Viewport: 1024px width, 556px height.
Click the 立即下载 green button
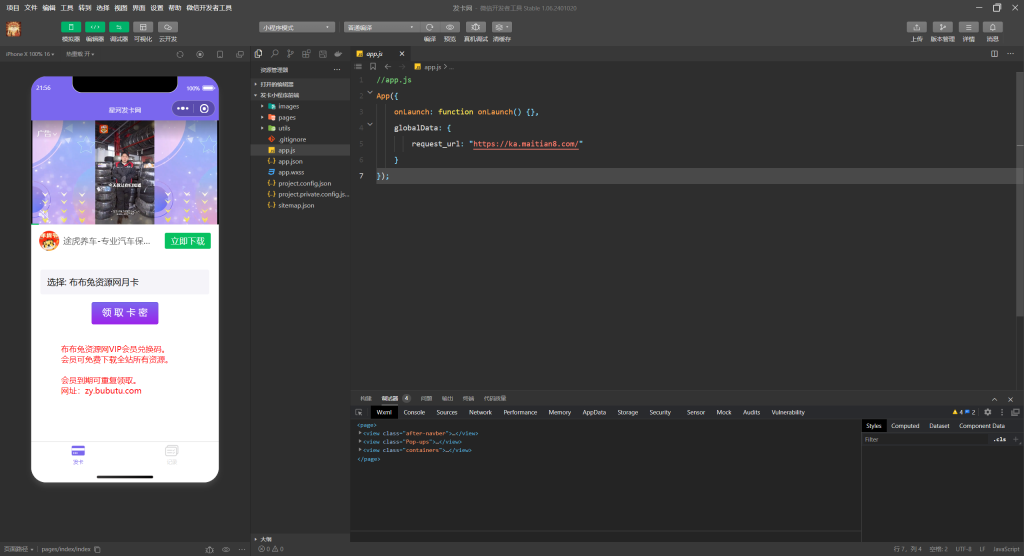[x=187, y=241]
